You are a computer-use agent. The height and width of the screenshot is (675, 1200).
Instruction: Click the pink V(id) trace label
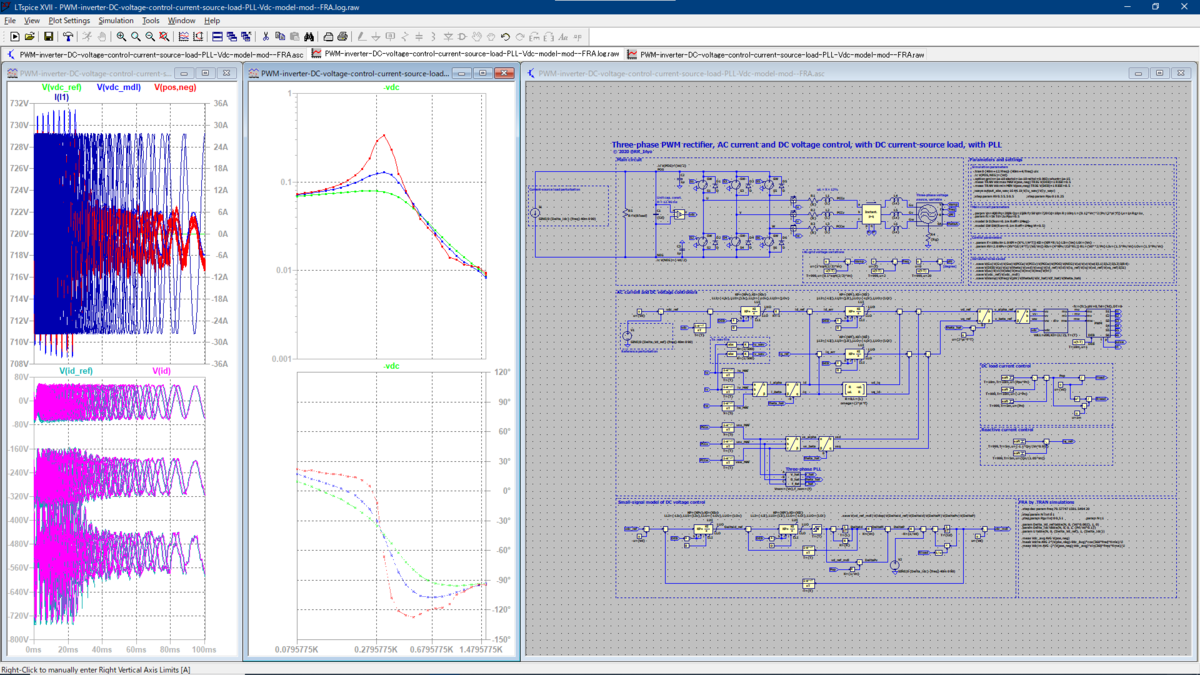pyautogui.click(x=161, y=371)
